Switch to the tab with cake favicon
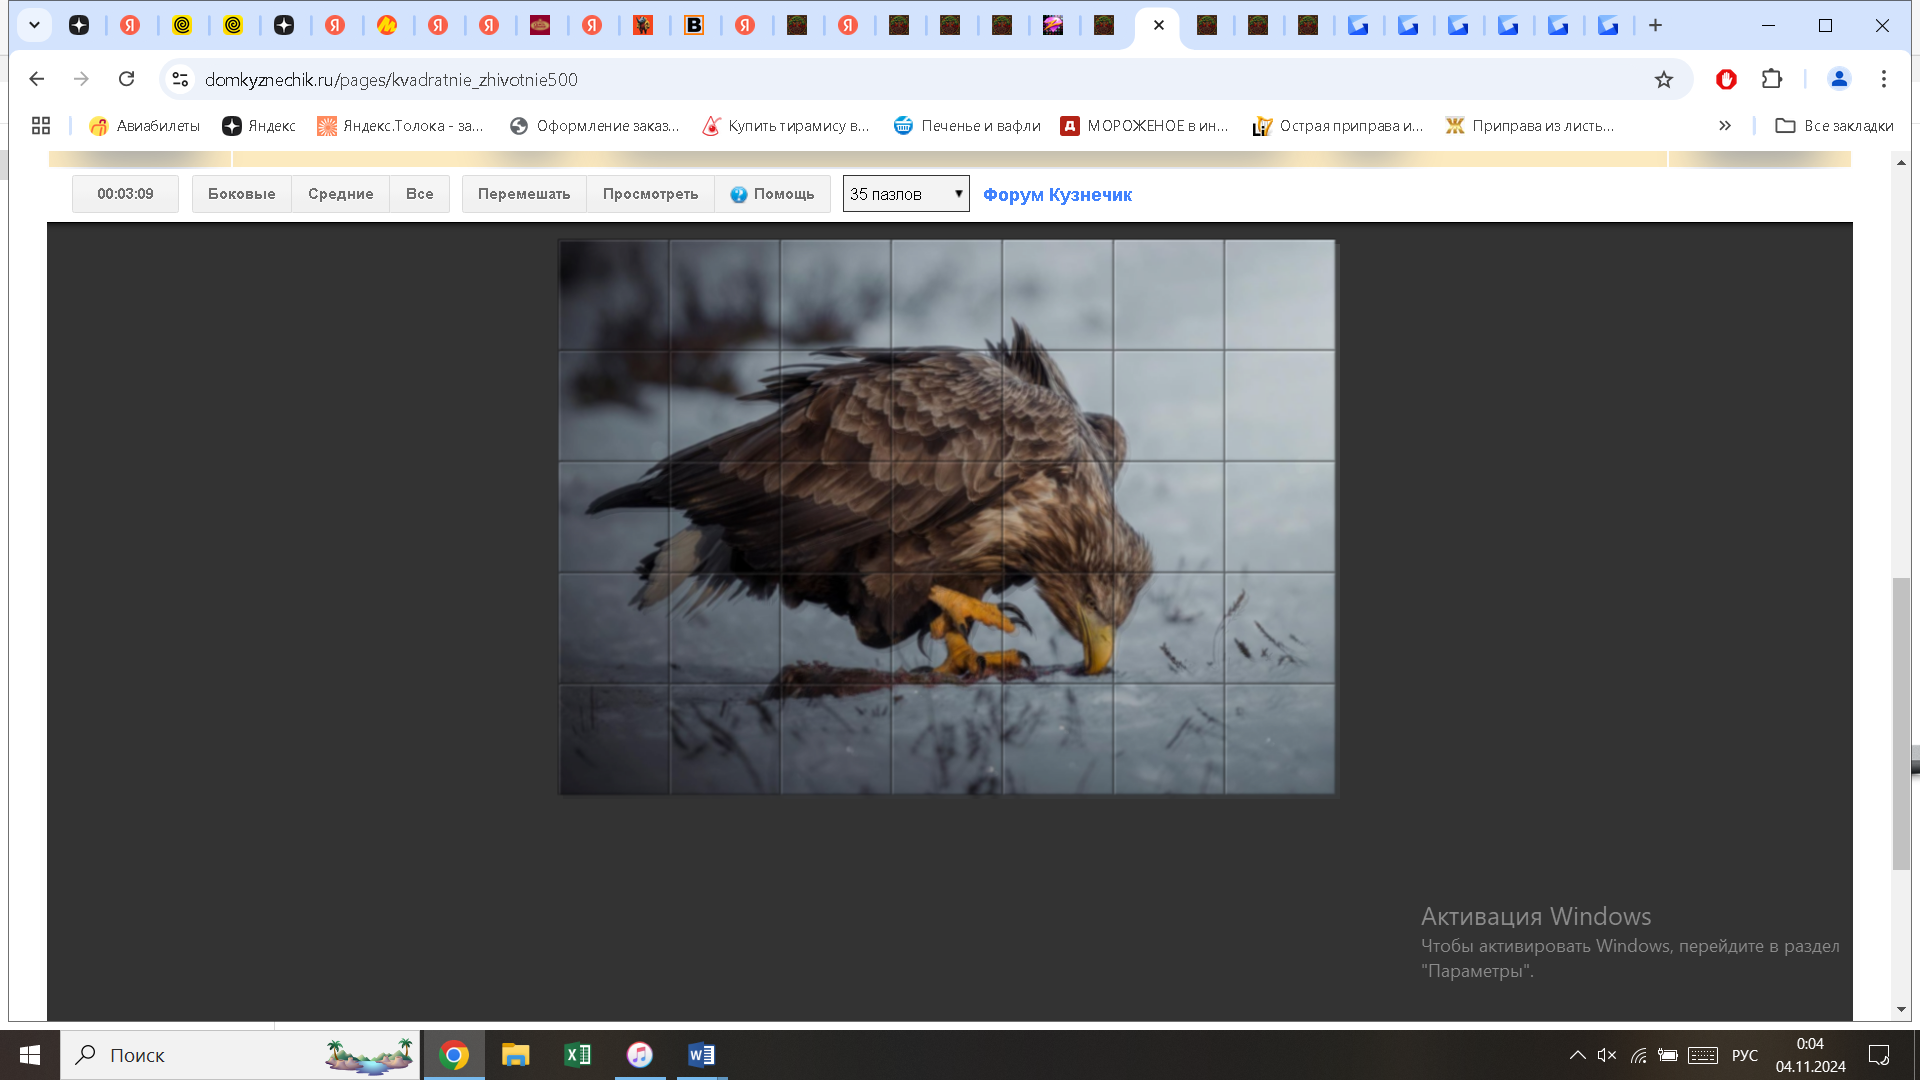This screenshot has height=1080, width=1920. 540,25
